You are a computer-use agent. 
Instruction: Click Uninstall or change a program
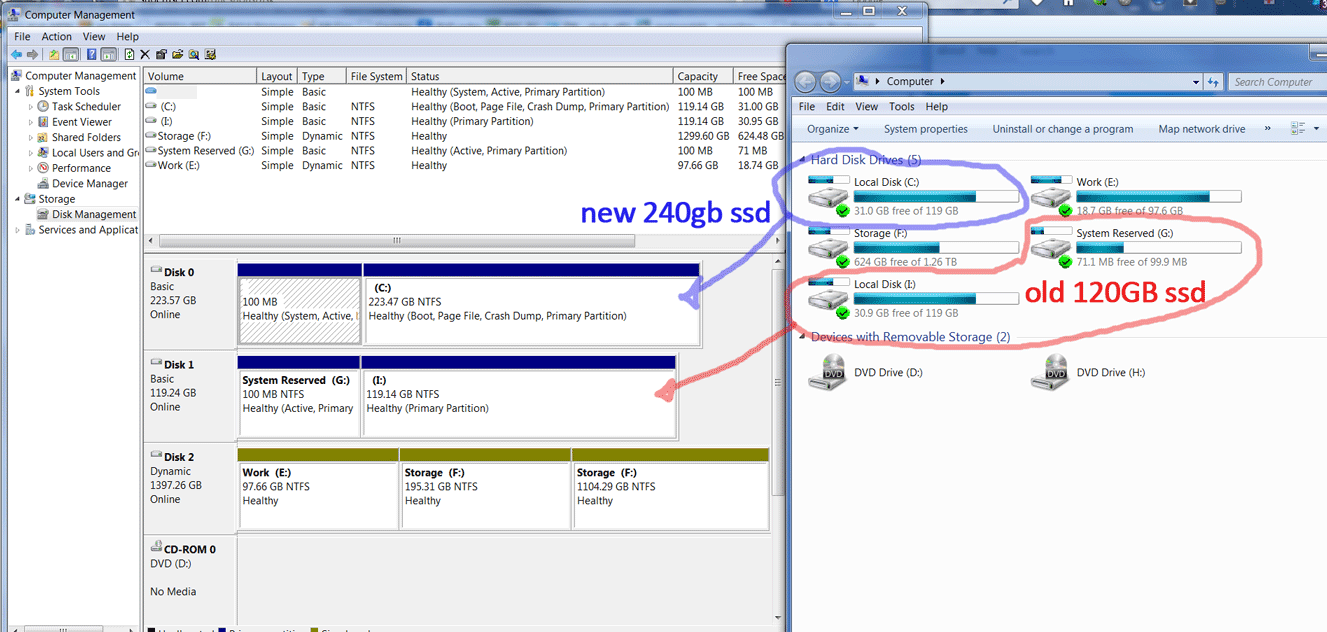coord(1062,128)
